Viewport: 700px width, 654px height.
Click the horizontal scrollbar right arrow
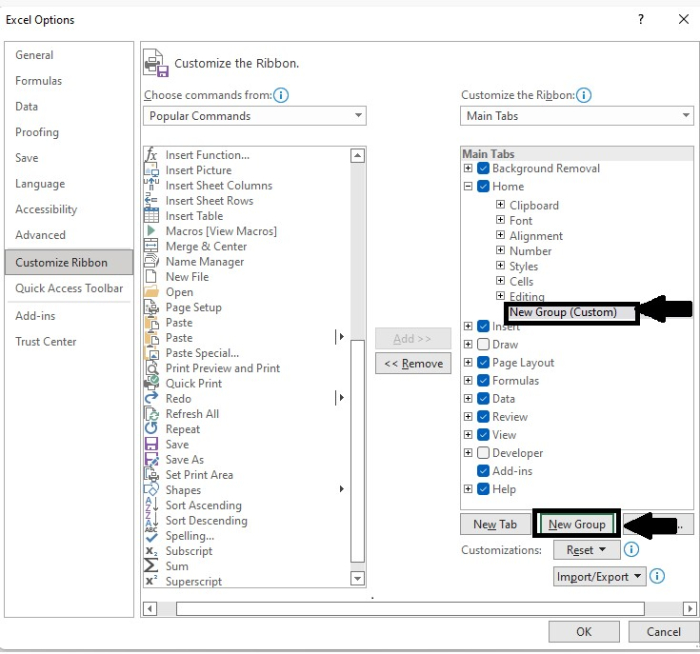point(690,608)
